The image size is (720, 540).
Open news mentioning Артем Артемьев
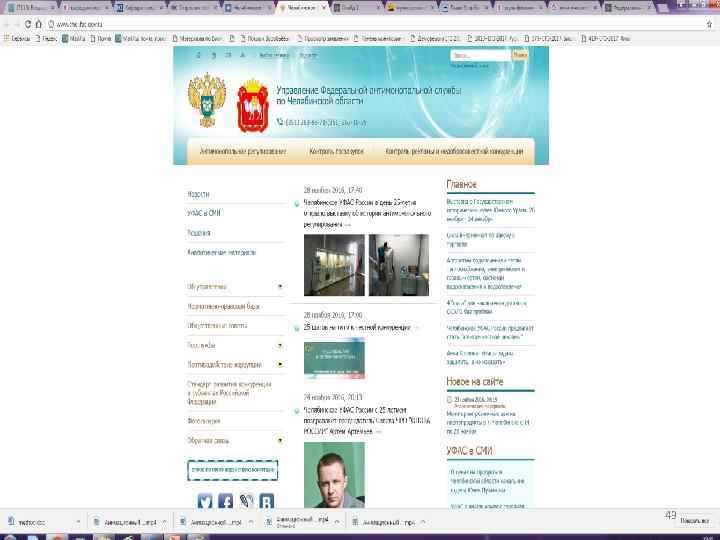[367, 421]
